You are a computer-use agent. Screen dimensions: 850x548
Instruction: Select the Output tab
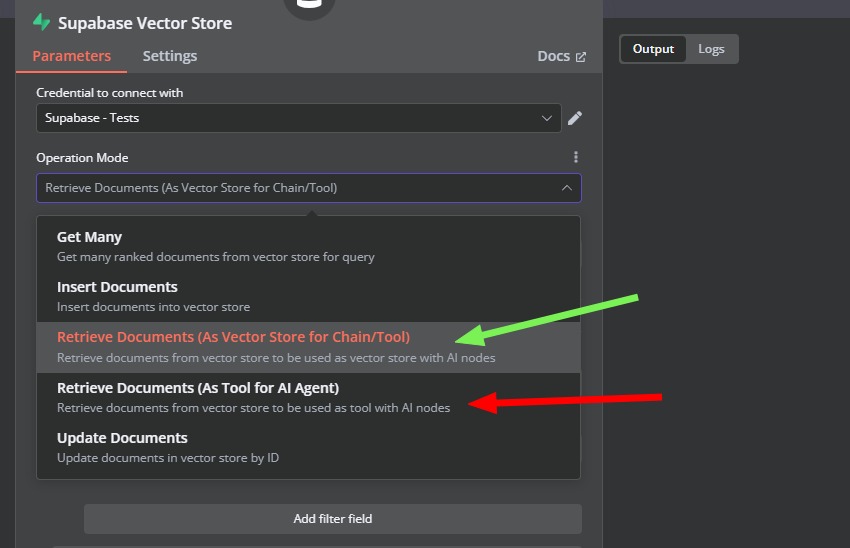point(653,49)
